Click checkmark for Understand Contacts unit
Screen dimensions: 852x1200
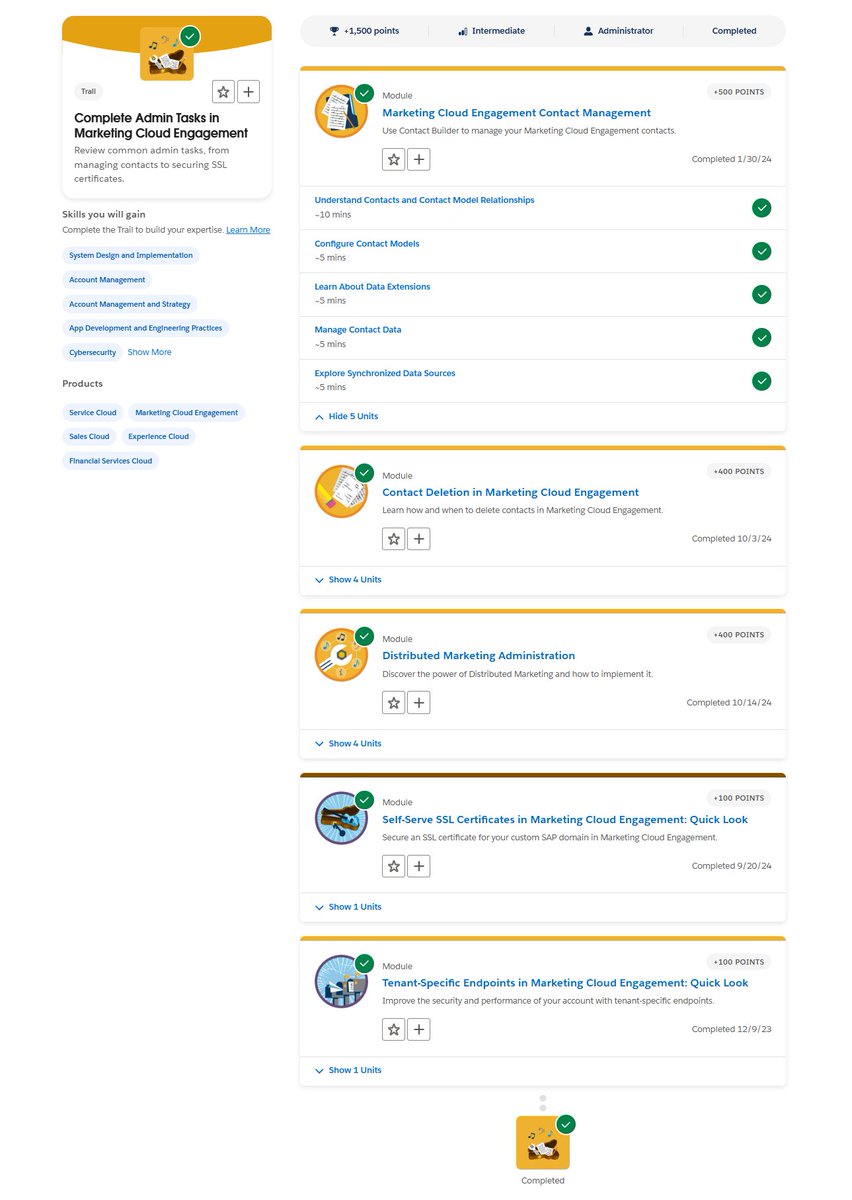762,208
